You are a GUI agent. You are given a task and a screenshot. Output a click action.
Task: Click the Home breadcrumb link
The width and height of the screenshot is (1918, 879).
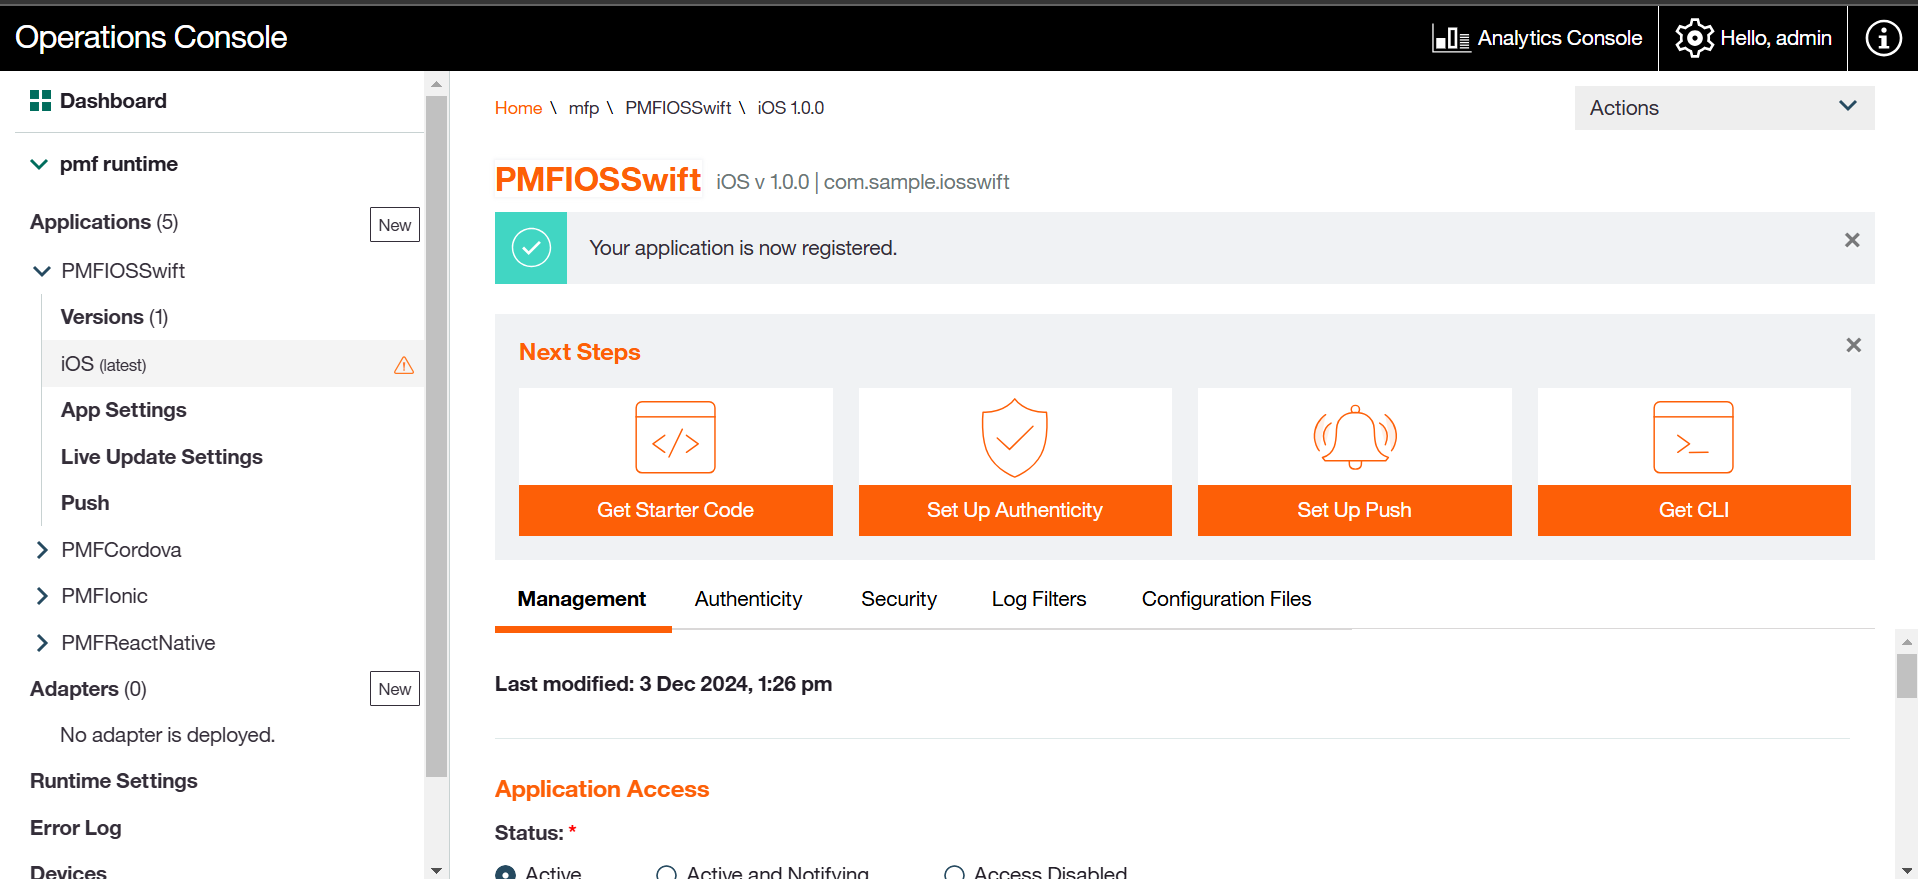(x=518, y=108)
